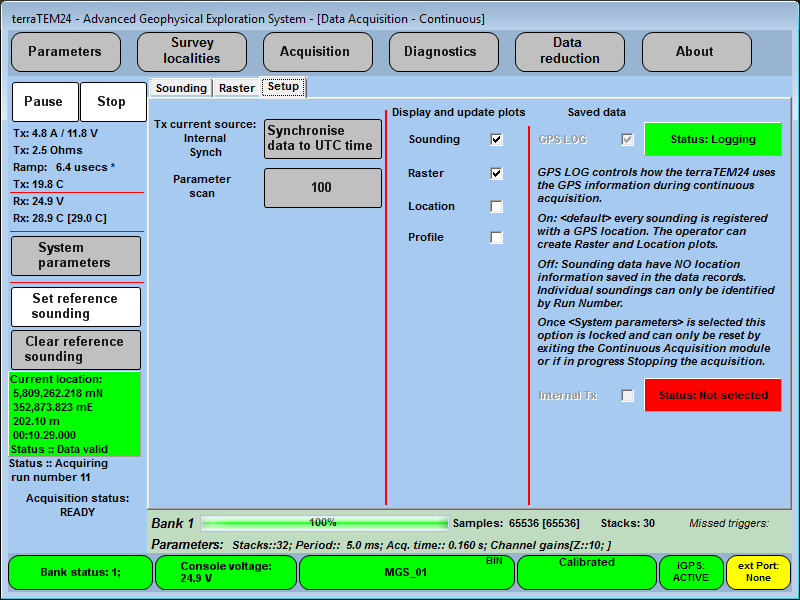Click the Console voltage 24.9 V indicator
The image size is (800, 600).
(x=226, y=572)
